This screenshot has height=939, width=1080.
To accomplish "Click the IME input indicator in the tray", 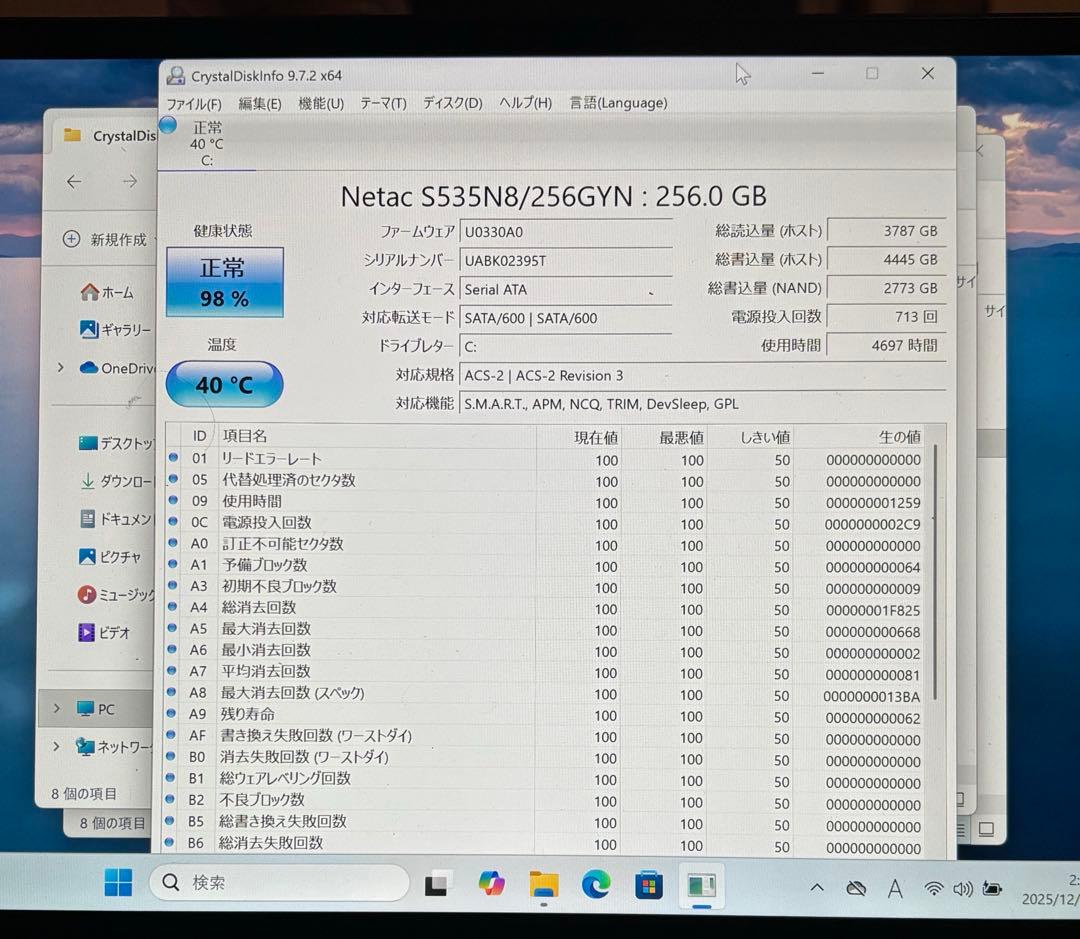I will 895,887.
